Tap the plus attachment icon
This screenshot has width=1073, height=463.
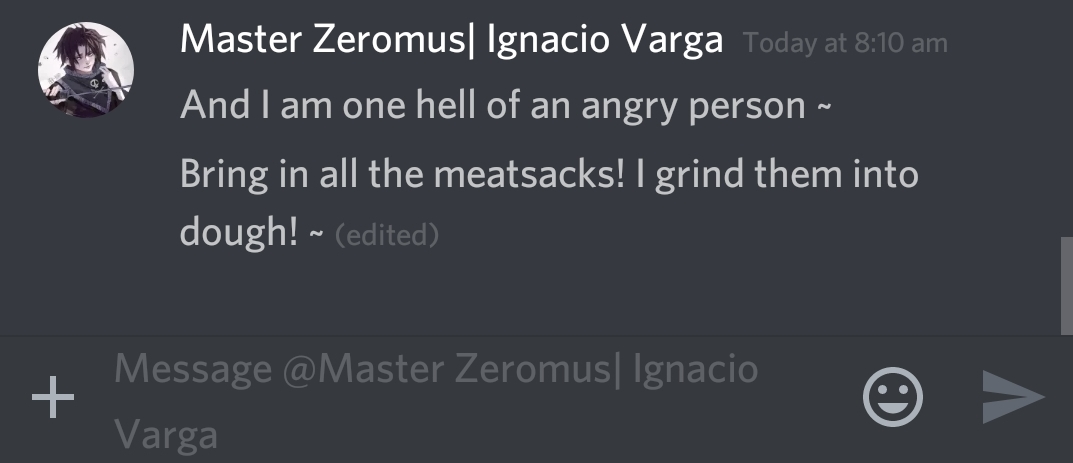pyautogui.click(x=53, y=401)
